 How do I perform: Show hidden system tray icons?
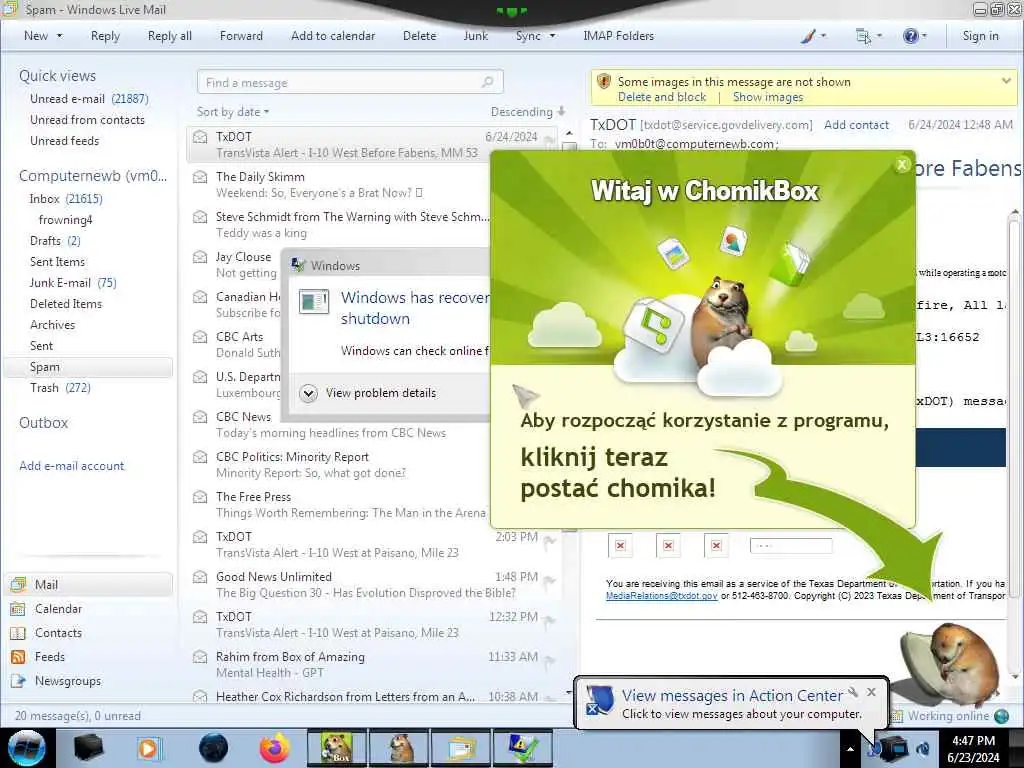click(x=850, y=749)
